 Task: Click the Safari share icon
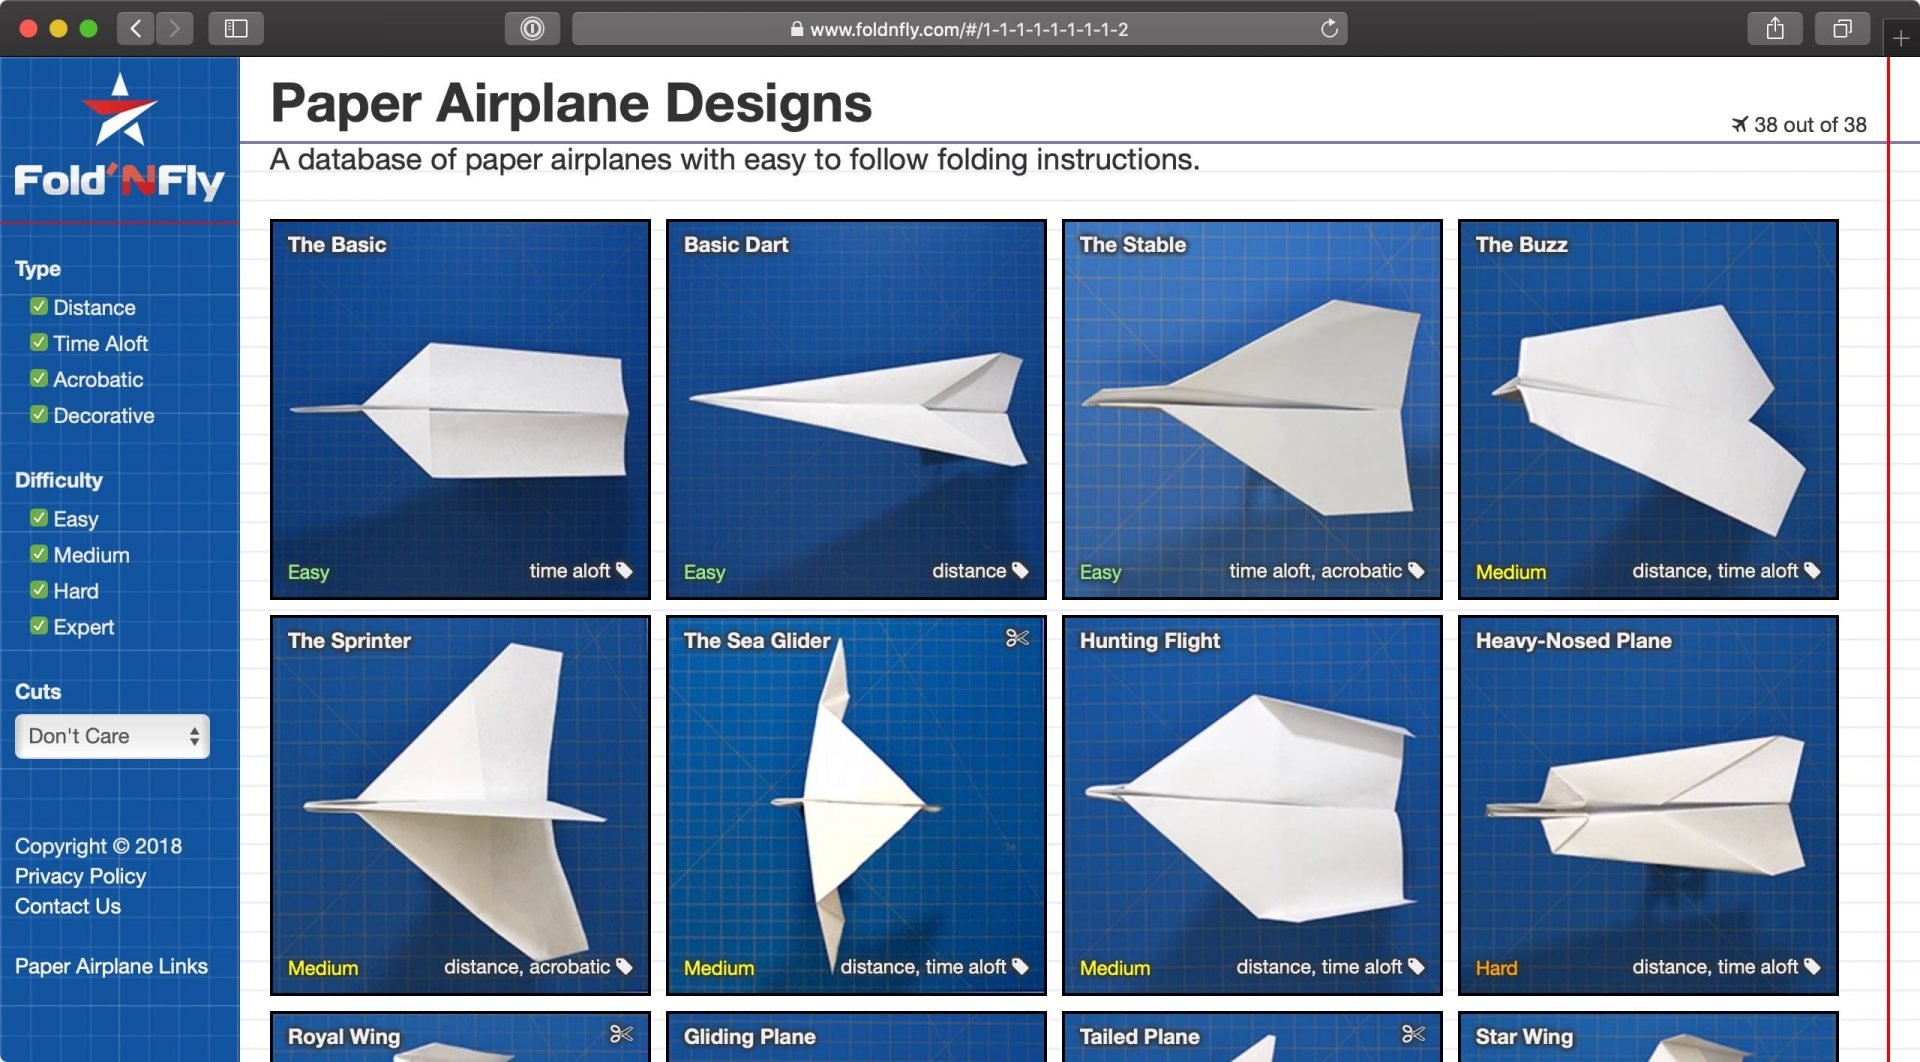pyautogui.click(x=1776, y=28)
